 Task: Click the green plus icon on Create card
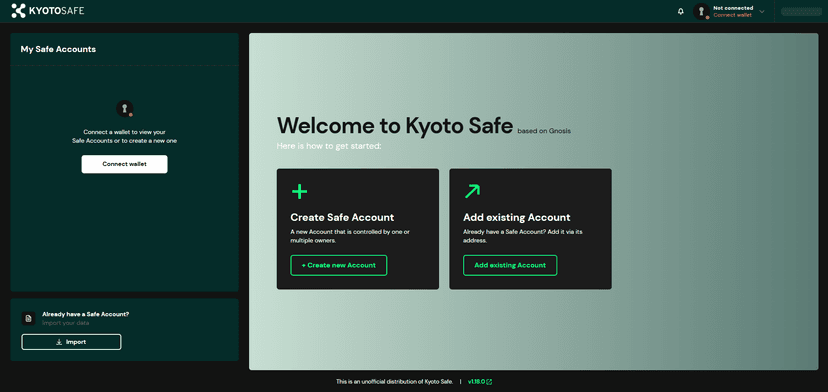coord(299,191)
